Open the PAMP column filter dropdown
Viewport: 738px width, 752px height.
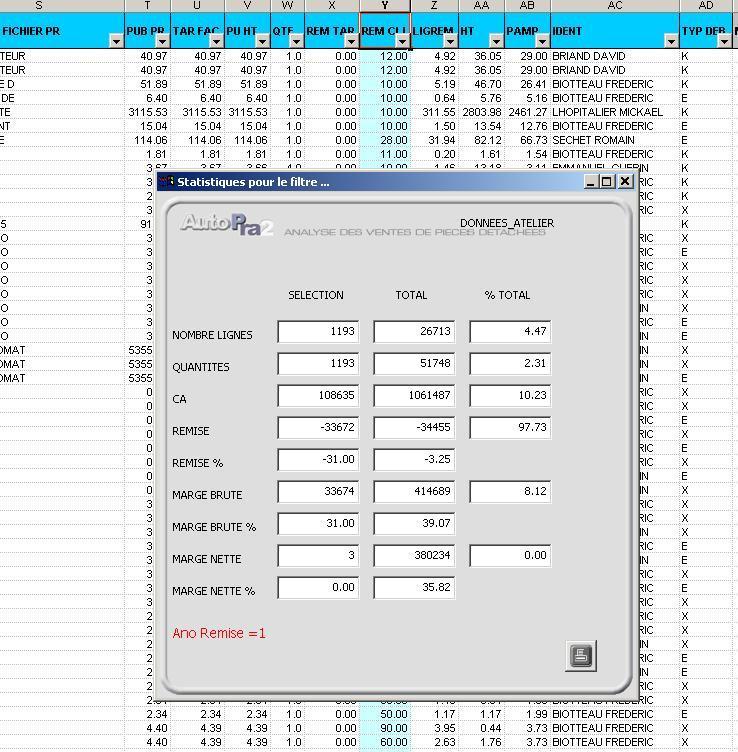(541, 41)
